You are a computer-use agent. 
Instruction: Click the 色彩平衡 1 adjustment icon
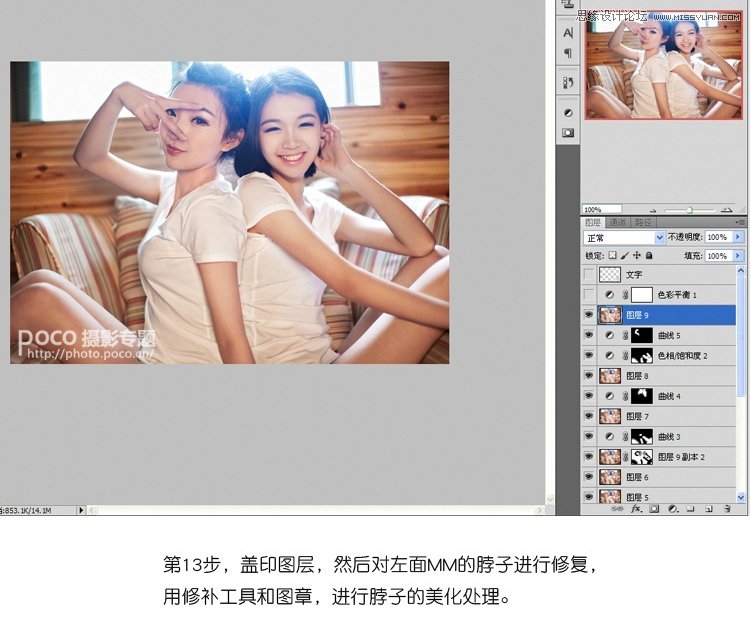609,295
